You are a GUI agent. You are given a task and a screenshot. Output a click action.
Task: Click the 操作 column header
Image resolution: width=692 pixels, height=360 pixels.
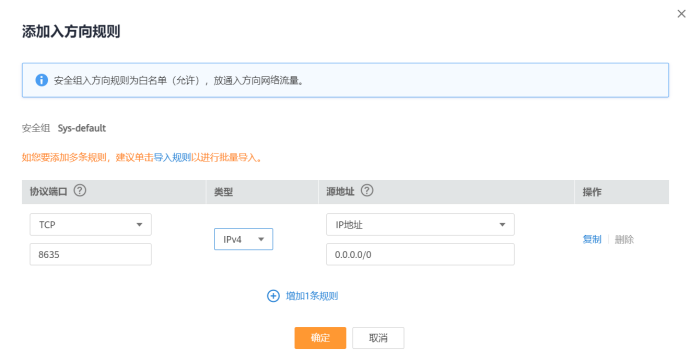[x=592, y=192]
